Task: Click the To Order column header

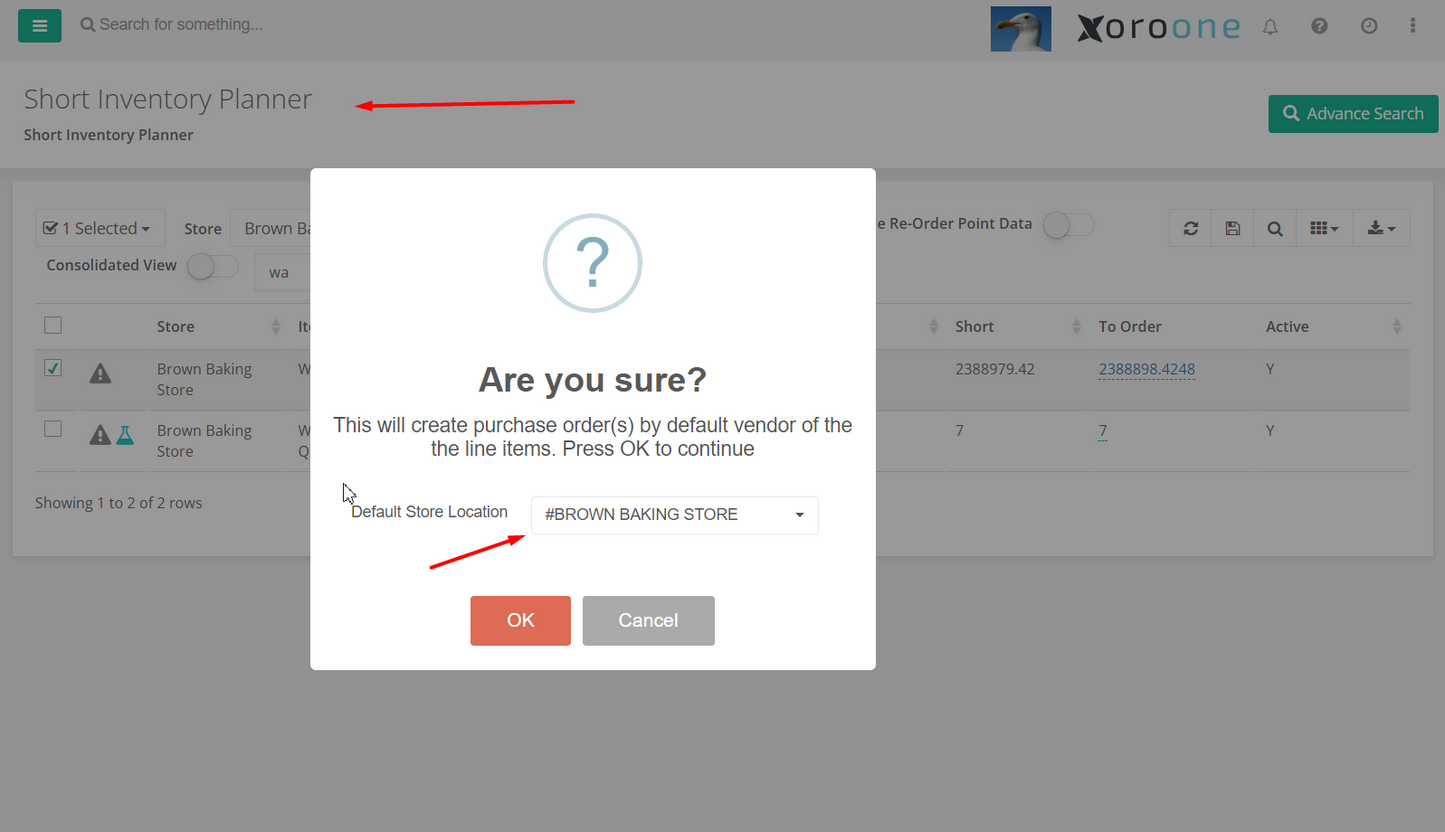Action: pos(1130,327)
